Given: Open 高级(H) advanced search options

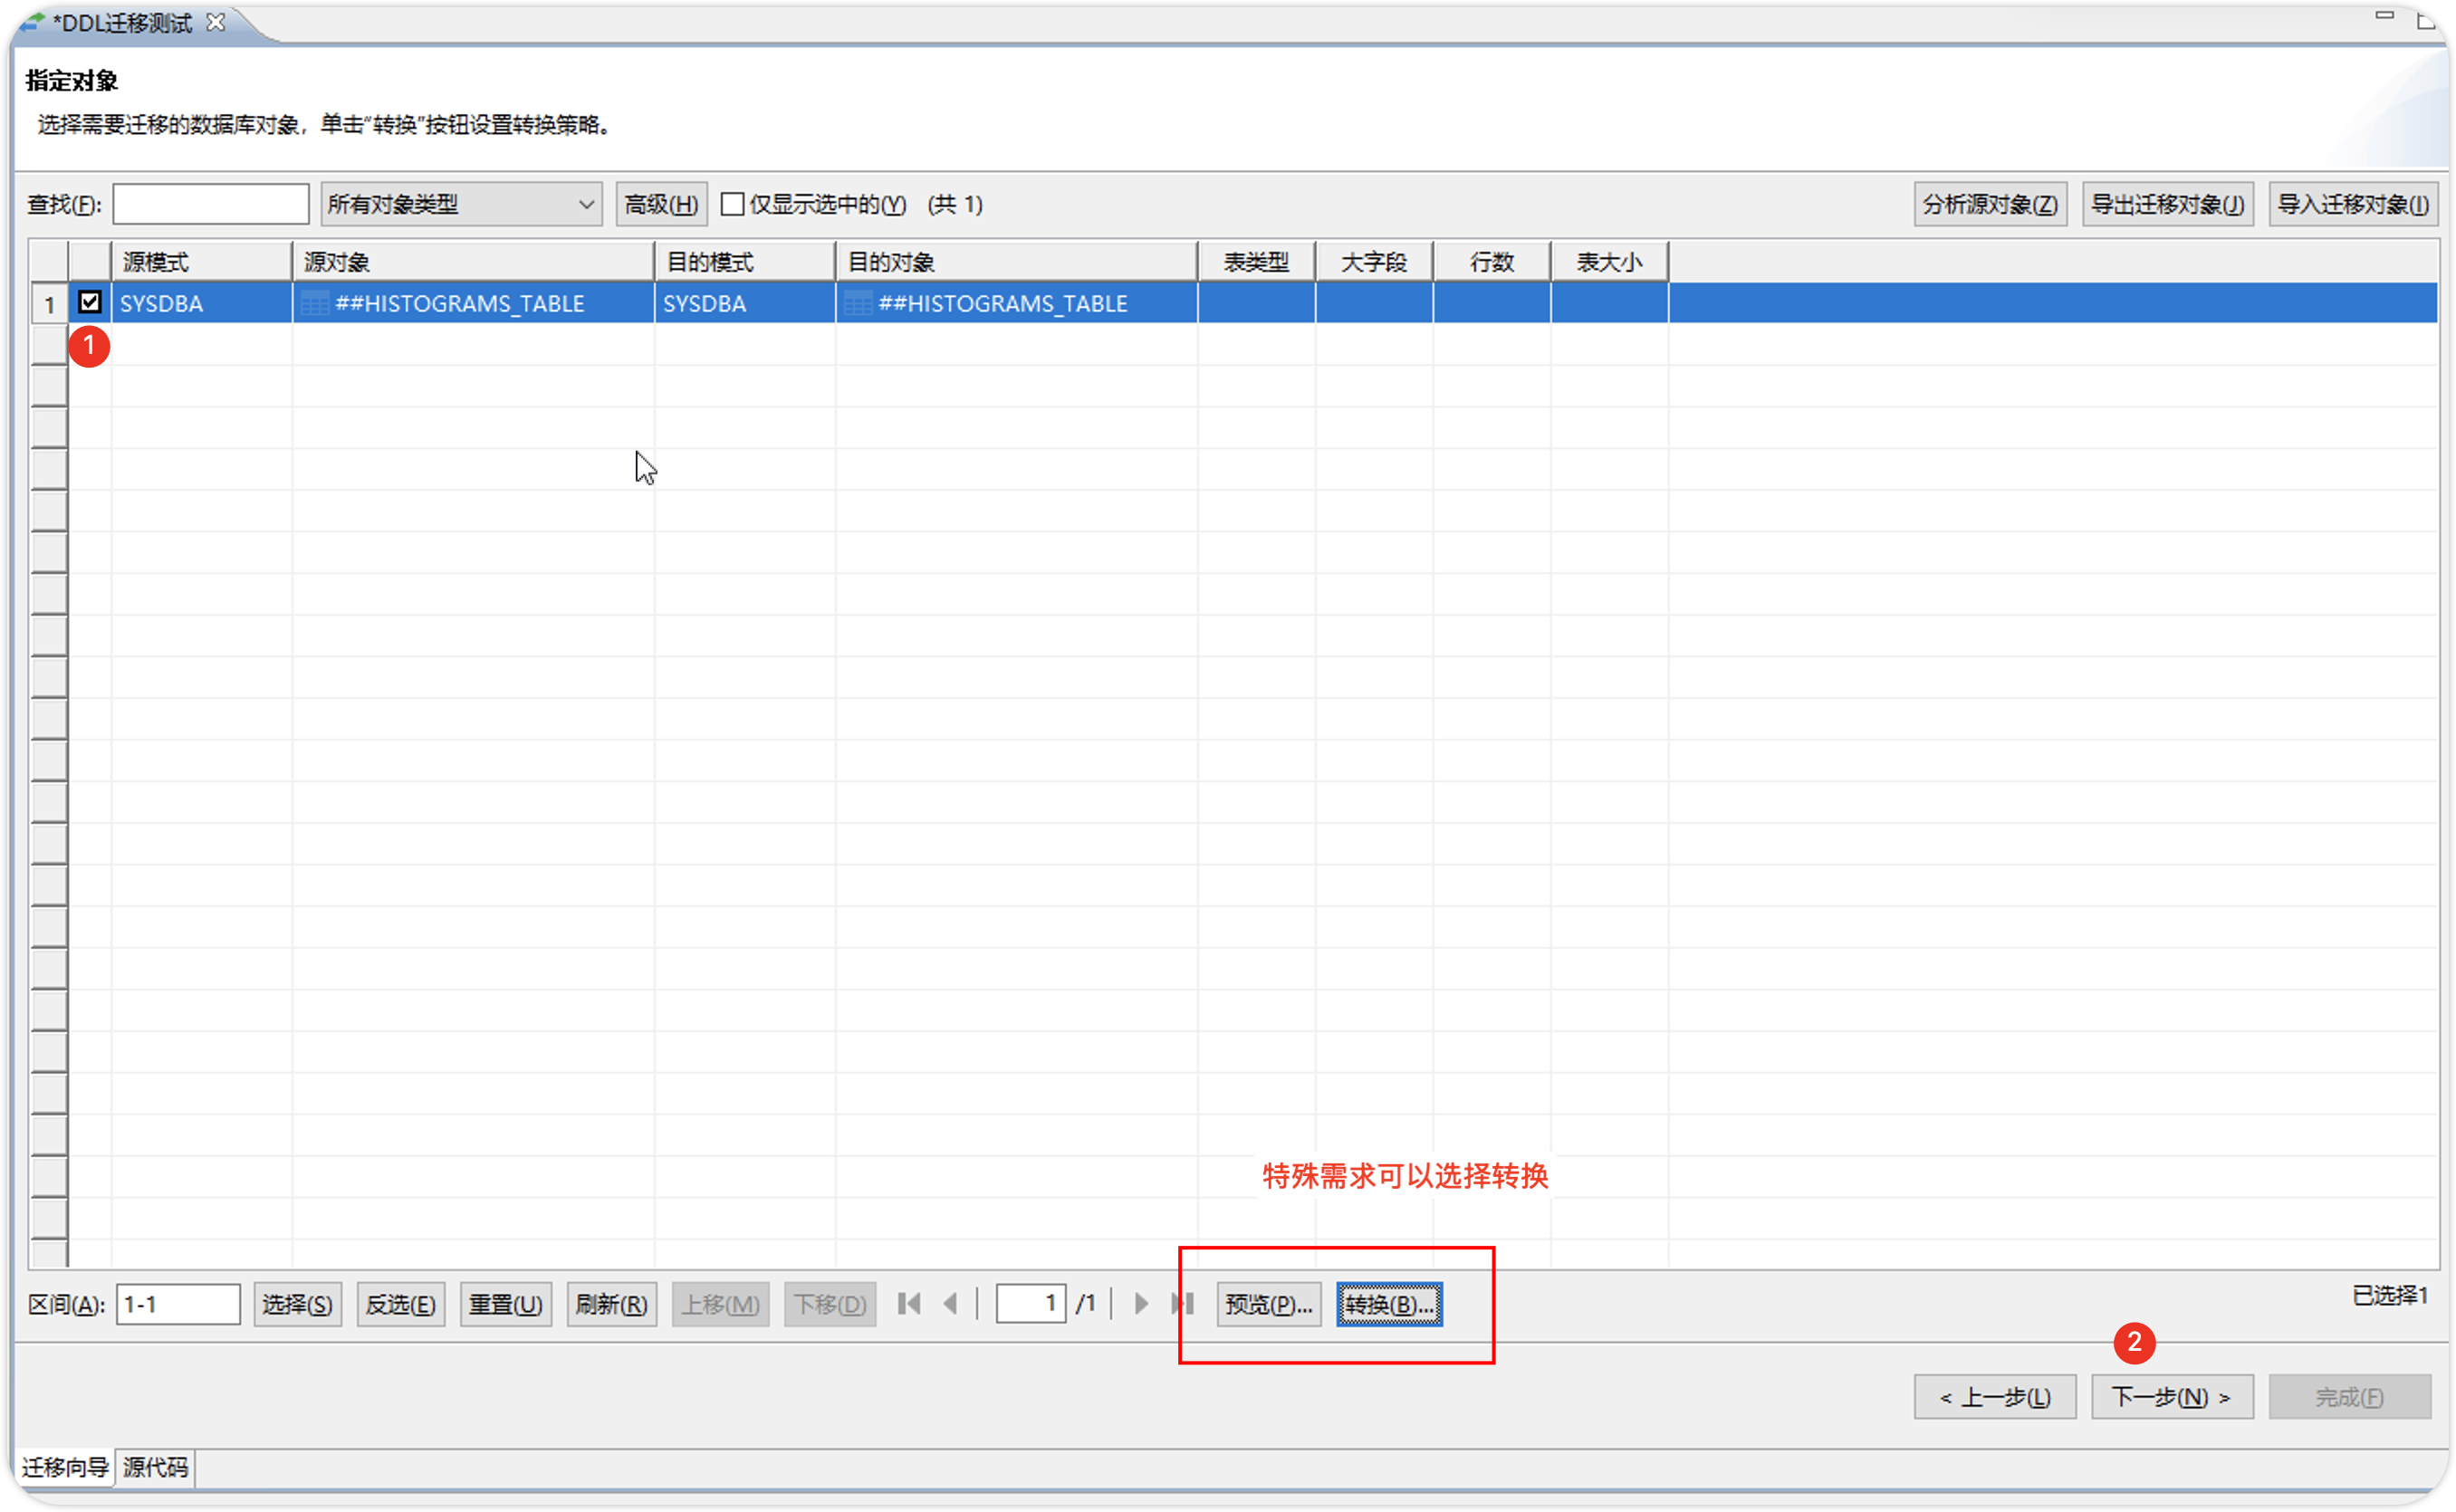Looking at the screenshot, I should [x=661, y=204].
